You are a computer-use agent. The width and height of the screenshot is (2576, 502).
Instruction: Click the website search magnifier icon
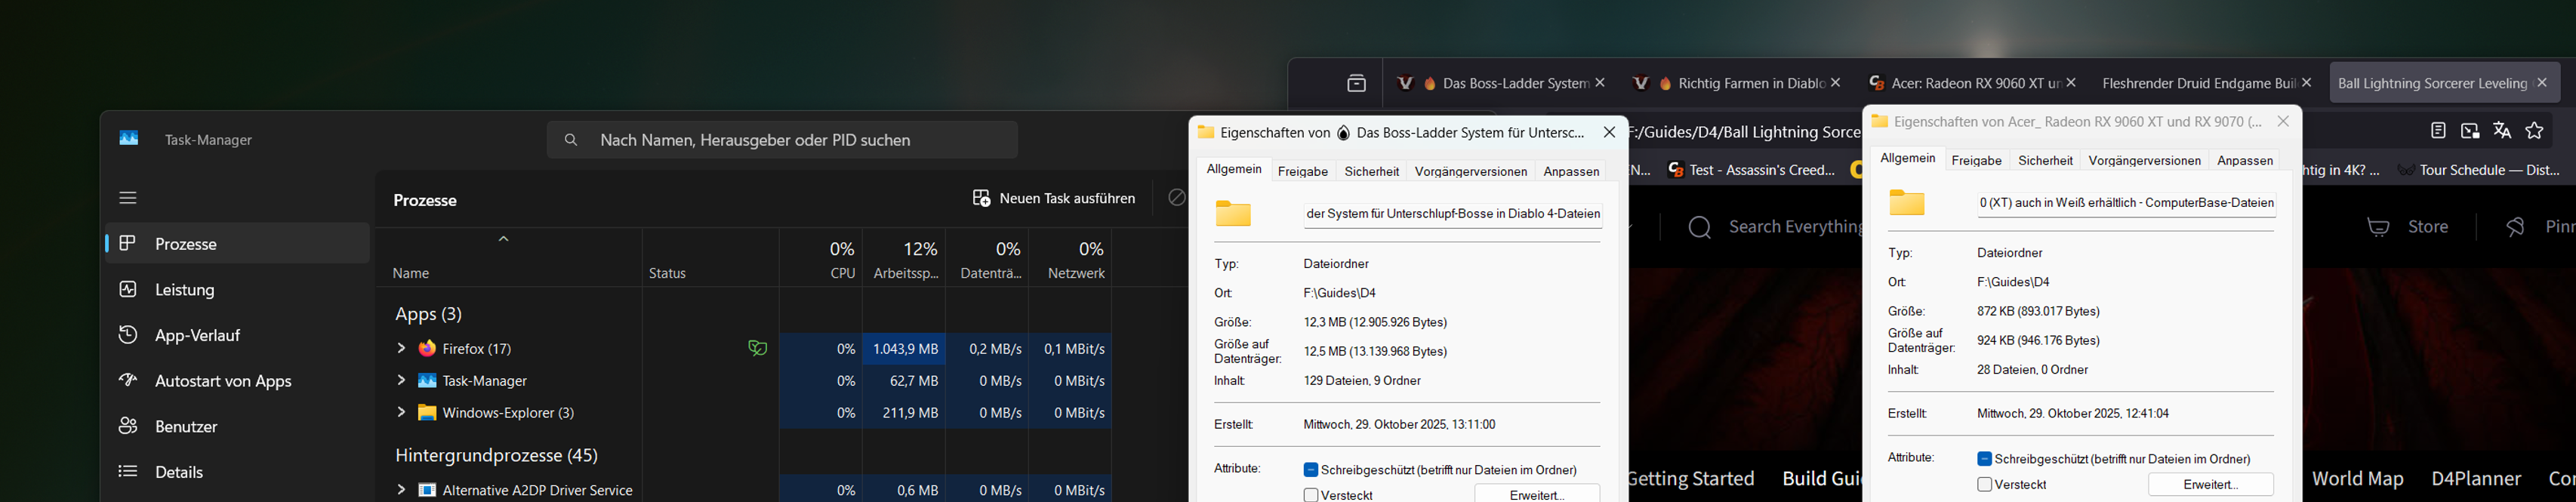pyautogui.click(x=1699, y=228)
